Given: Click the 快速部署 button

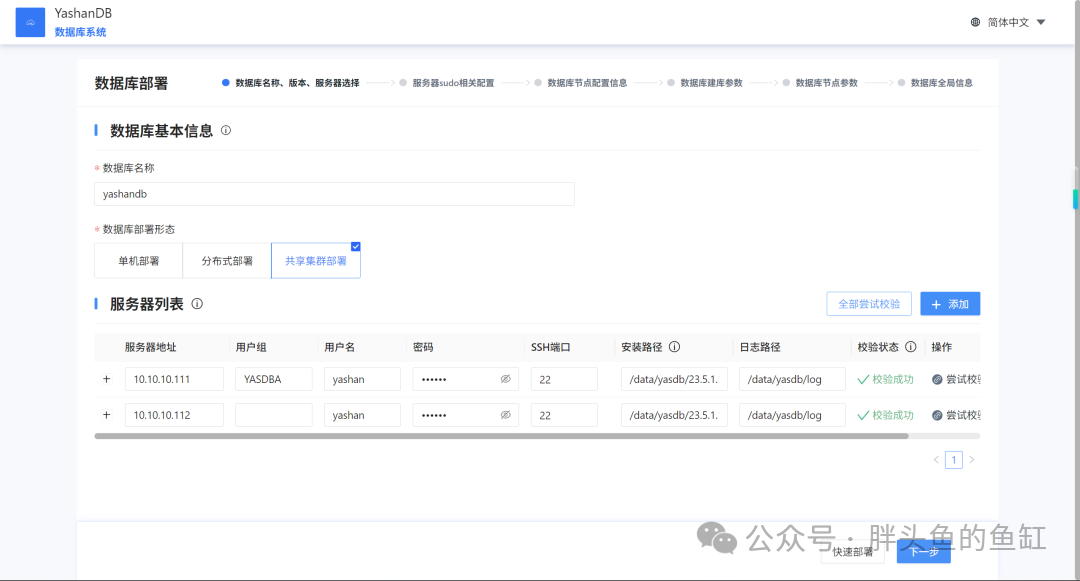Looking at the screenshot, I should point(853,551).
